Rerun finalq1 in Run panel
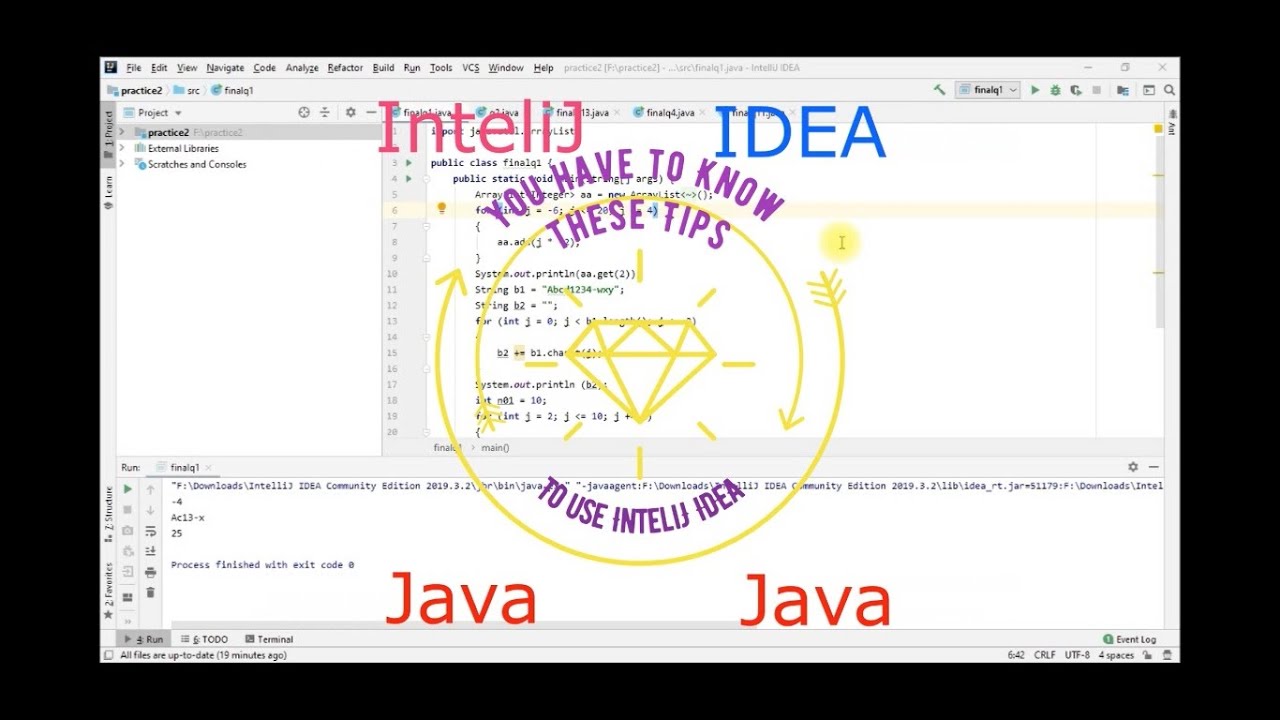 (x=128, y=489)
